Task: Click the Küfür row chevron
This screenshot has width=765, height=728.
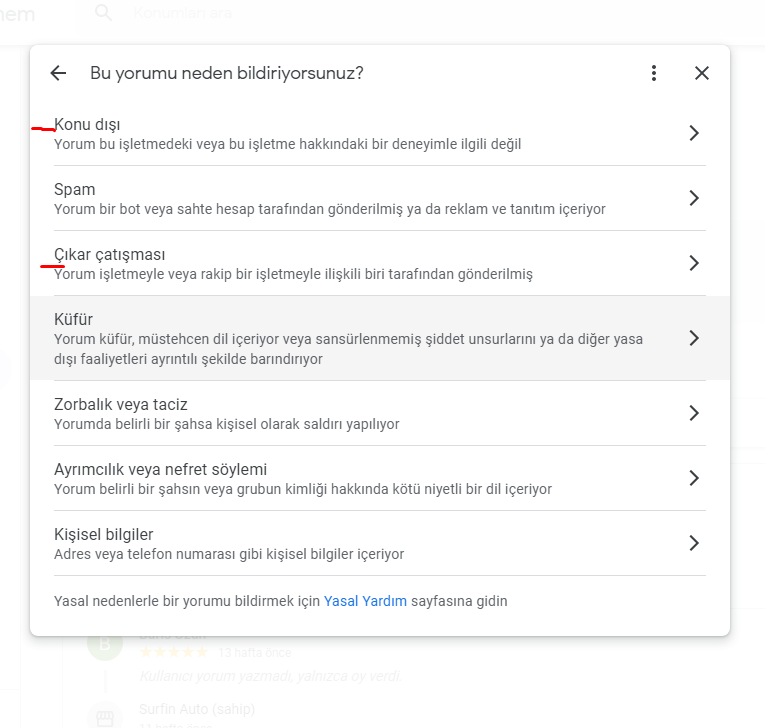Action: click(694, 338)
